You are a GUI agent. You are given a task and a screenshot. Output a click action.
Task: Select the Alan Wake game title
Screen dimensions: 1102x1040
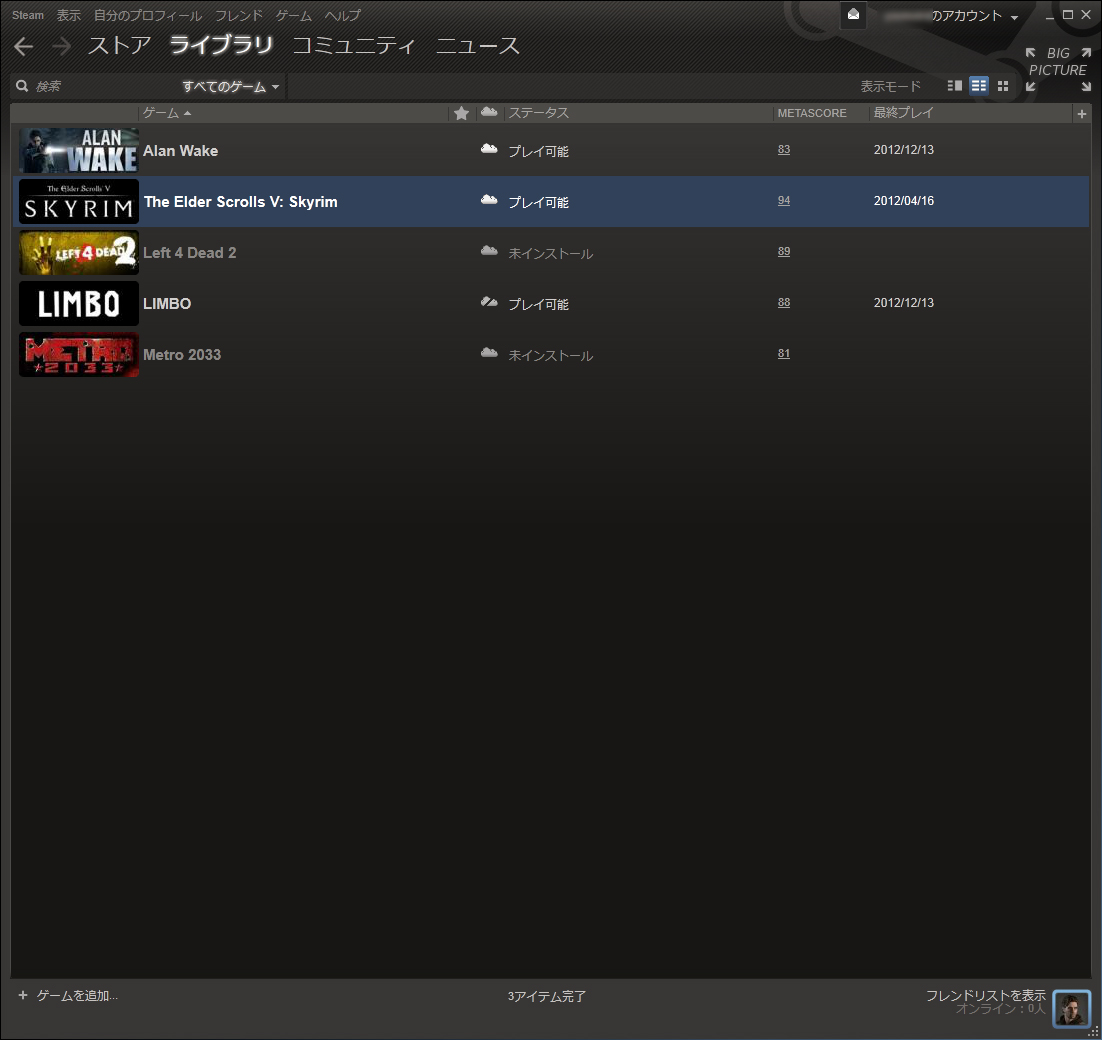tap(181, 150)
